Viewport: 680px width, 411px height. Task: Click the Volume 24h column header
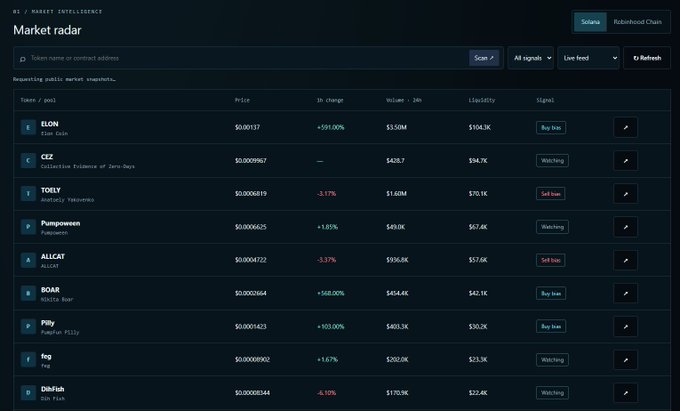click(404, 100)
